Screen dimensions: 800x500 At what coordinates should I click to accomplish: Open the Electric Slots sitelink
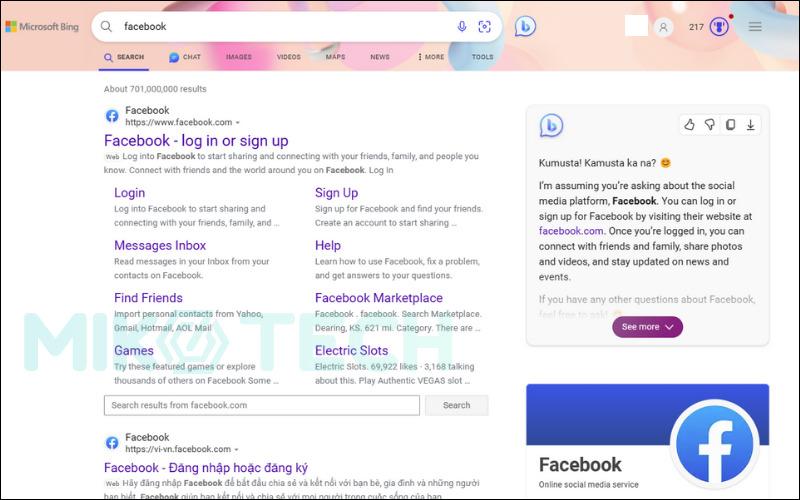[352, 351]
